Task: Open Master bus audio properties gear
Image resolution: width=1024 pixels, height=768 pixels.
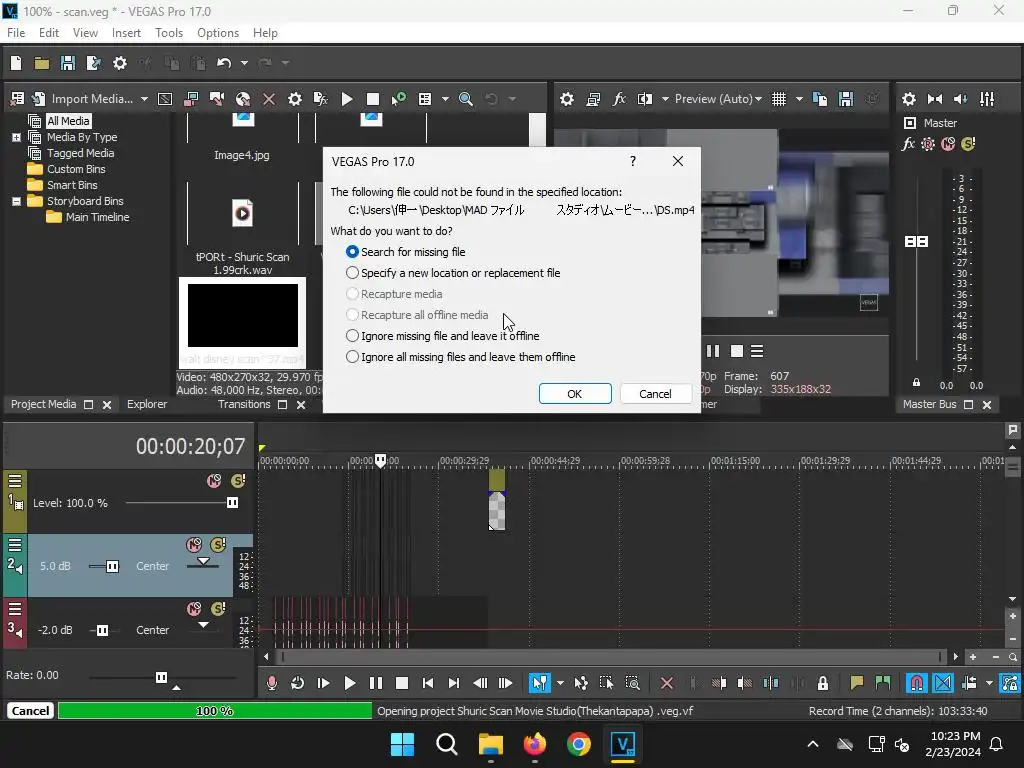Action: 909,99
